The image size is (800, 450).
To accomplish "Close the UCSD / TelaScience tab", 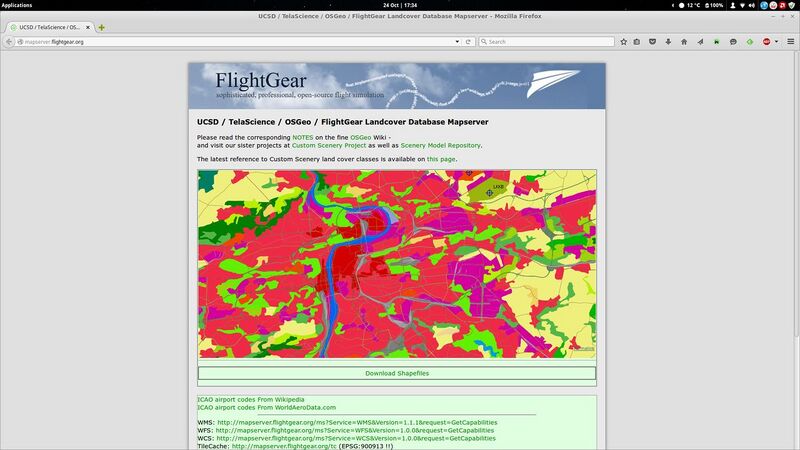I will [x=88, y=28].
